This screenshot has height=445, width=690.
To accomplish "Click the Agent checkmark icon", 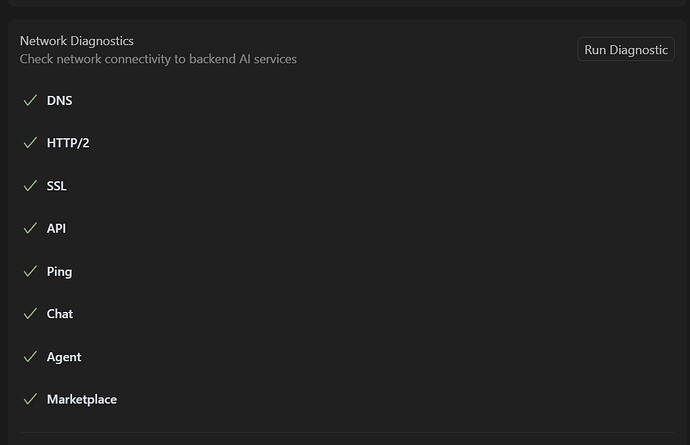I will point(30,357).
